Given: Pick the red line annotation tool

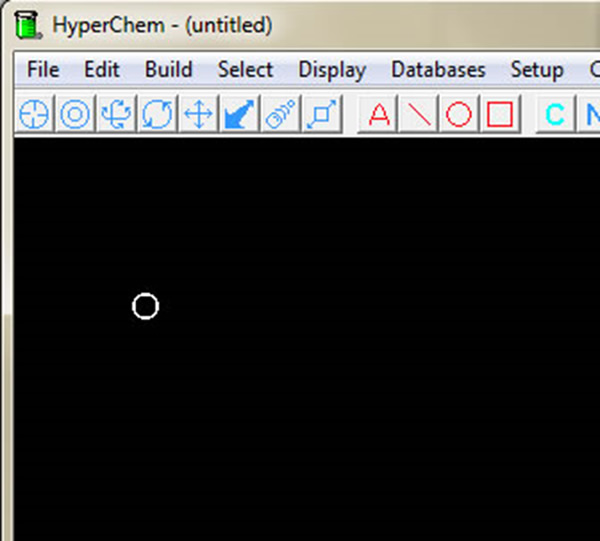Looking at the screenshot, I should click(419, 115).
